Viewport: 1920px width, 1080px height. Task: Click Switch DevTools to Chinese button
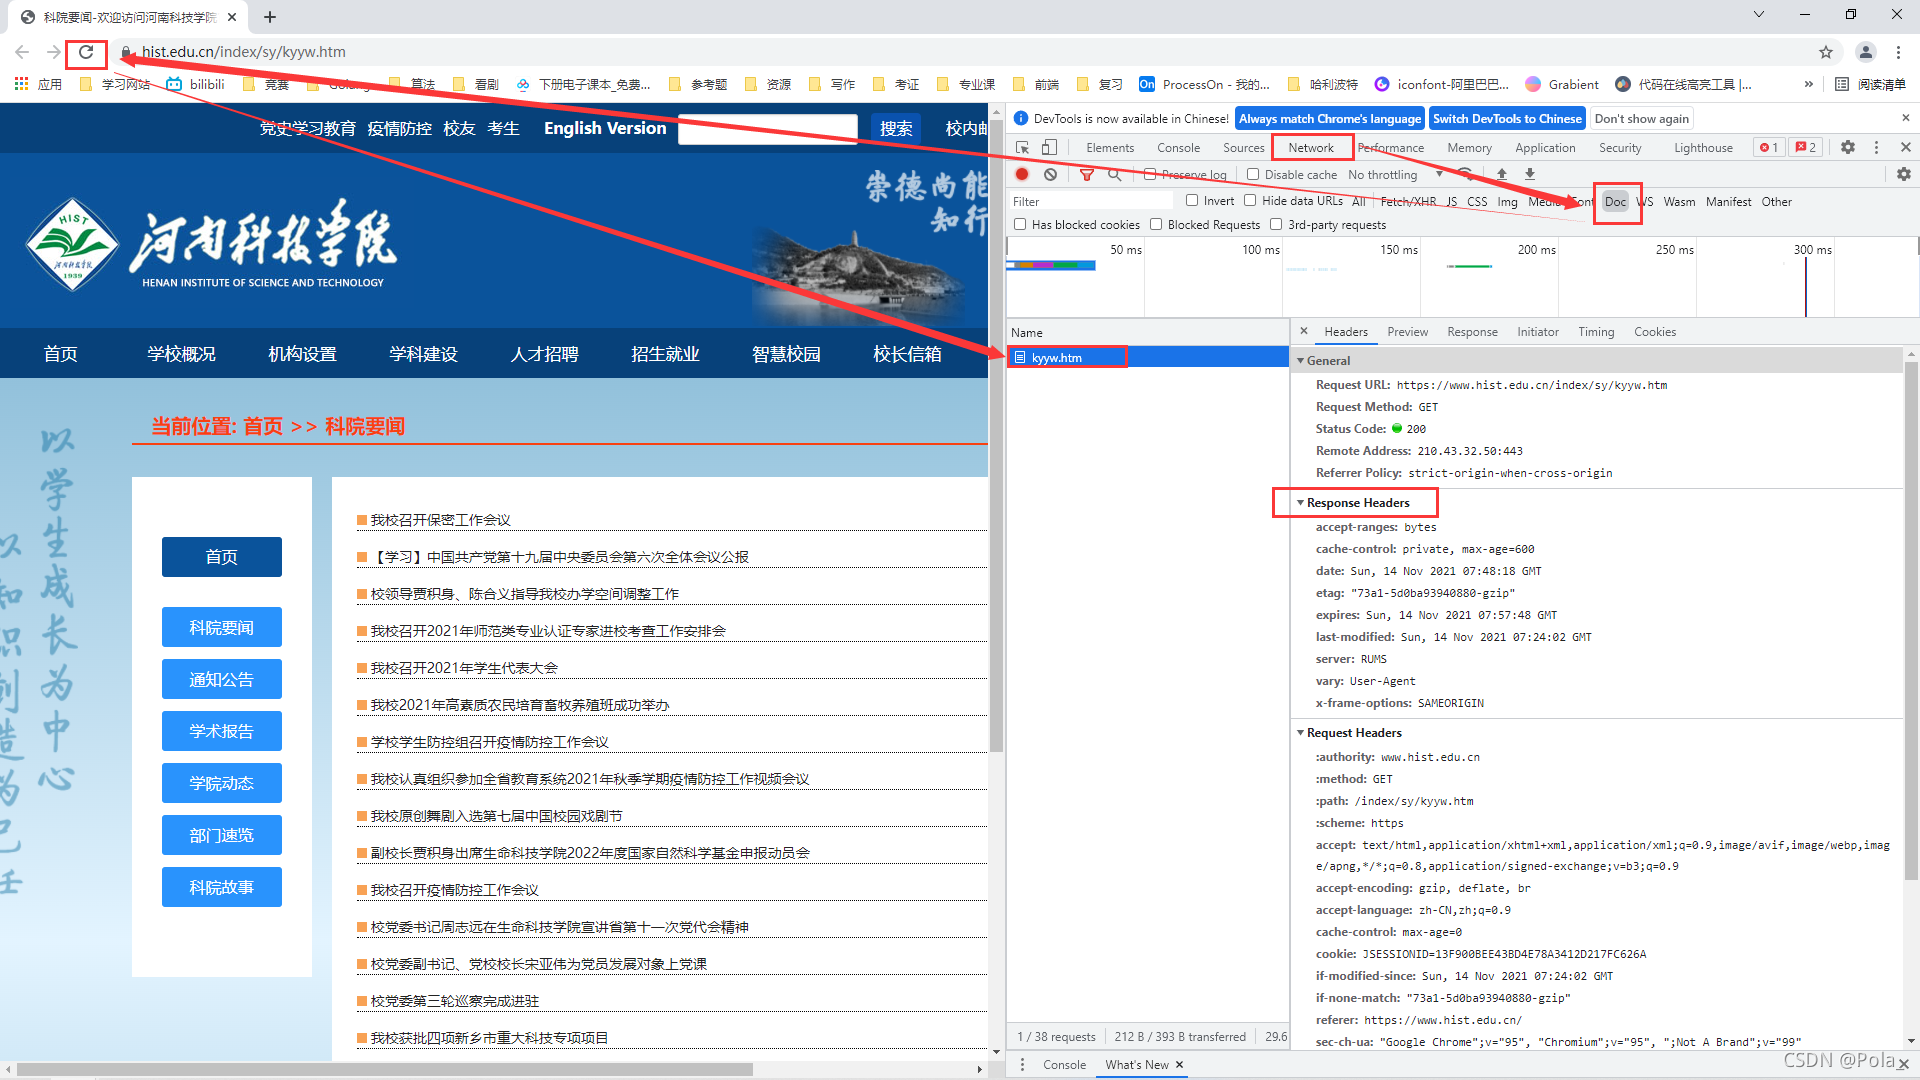point(1506,118)
